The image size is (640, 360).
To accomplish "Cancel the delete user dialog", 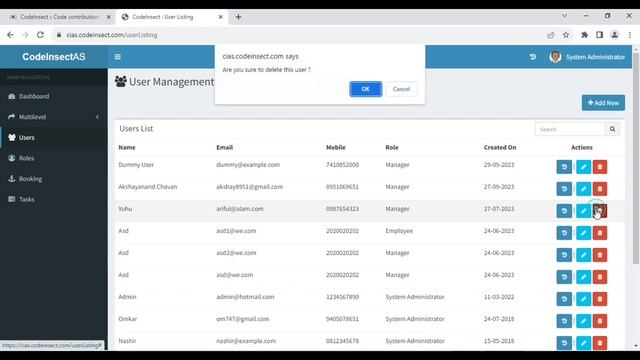I will [401, 89].
